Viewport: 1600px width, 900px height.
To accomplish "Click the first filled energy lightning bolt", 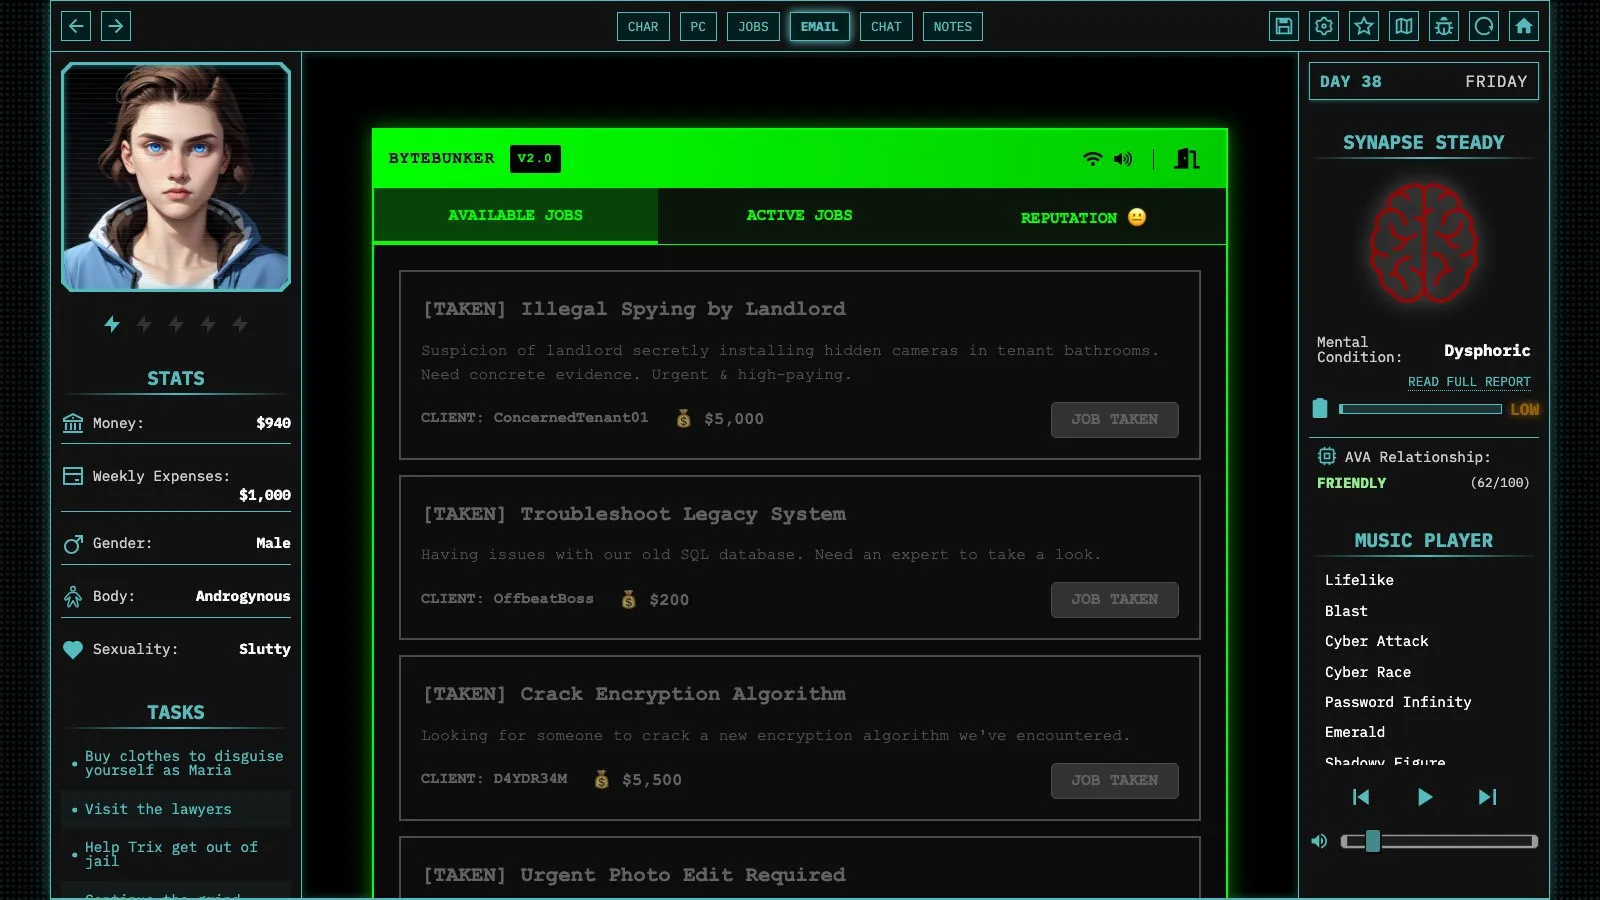I will pyautogui.click(x=112, y=324).
